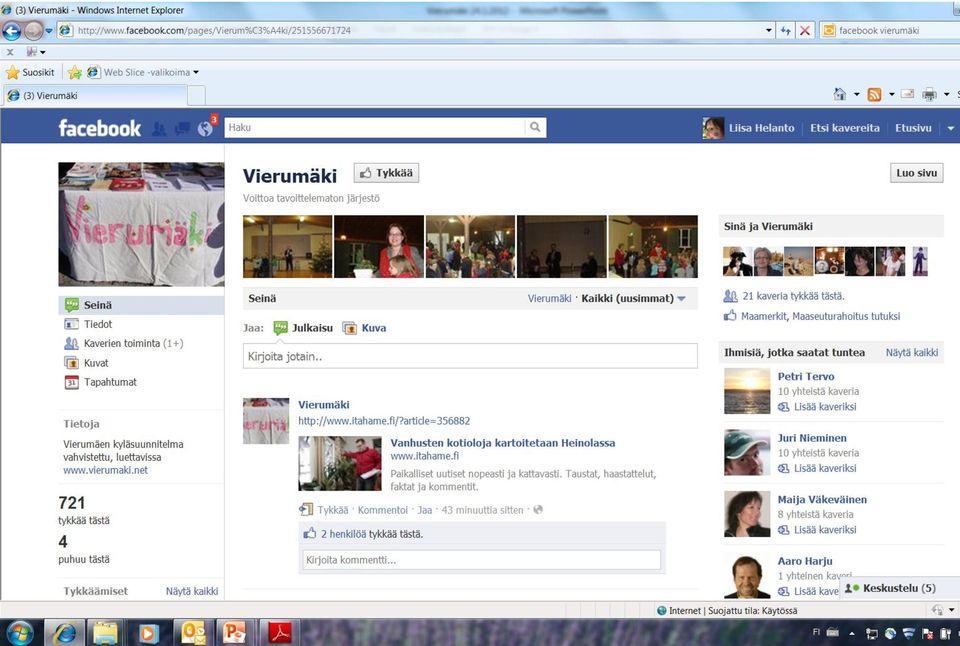Viewport: 960px width, 646px height.
Task: Click Juri Nieminen profile thumbnail
Action: click(747, 453)
